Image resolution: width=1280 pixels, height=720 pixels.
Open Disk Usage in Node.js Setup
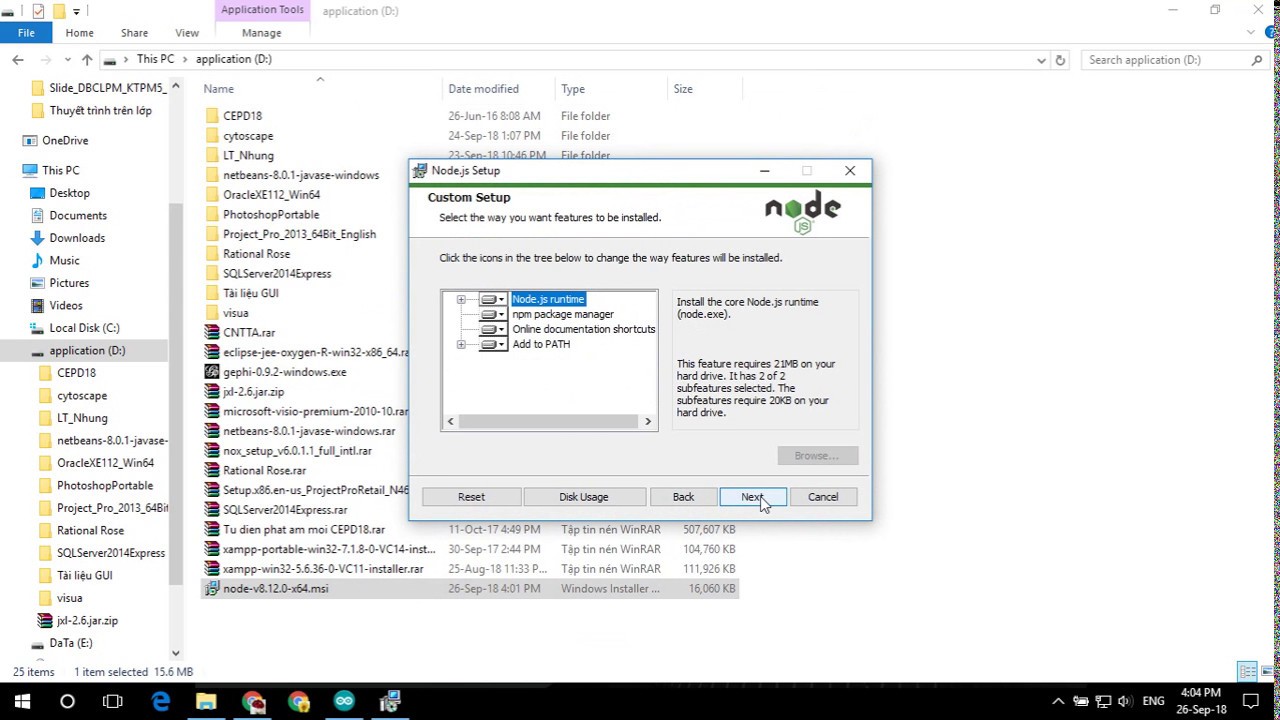[x=583, y=497]
